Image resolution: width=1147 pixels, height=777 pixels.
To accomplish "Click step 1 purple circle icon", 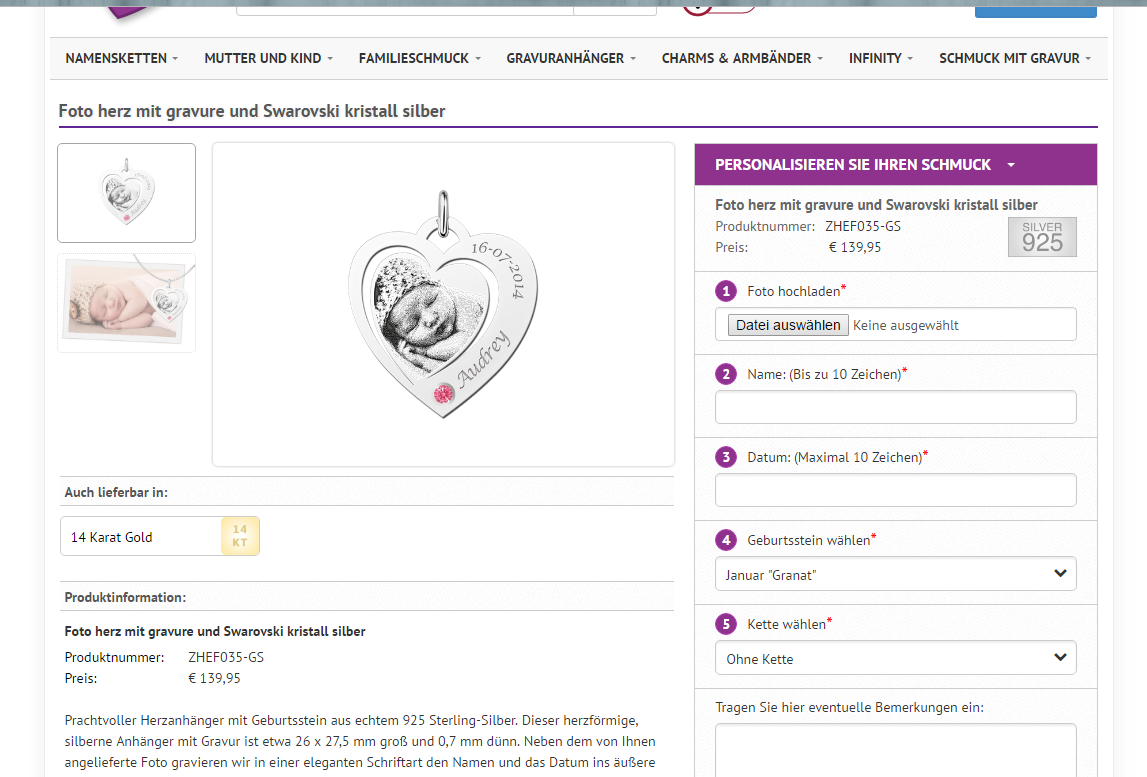I will click(x=726, y=291).
